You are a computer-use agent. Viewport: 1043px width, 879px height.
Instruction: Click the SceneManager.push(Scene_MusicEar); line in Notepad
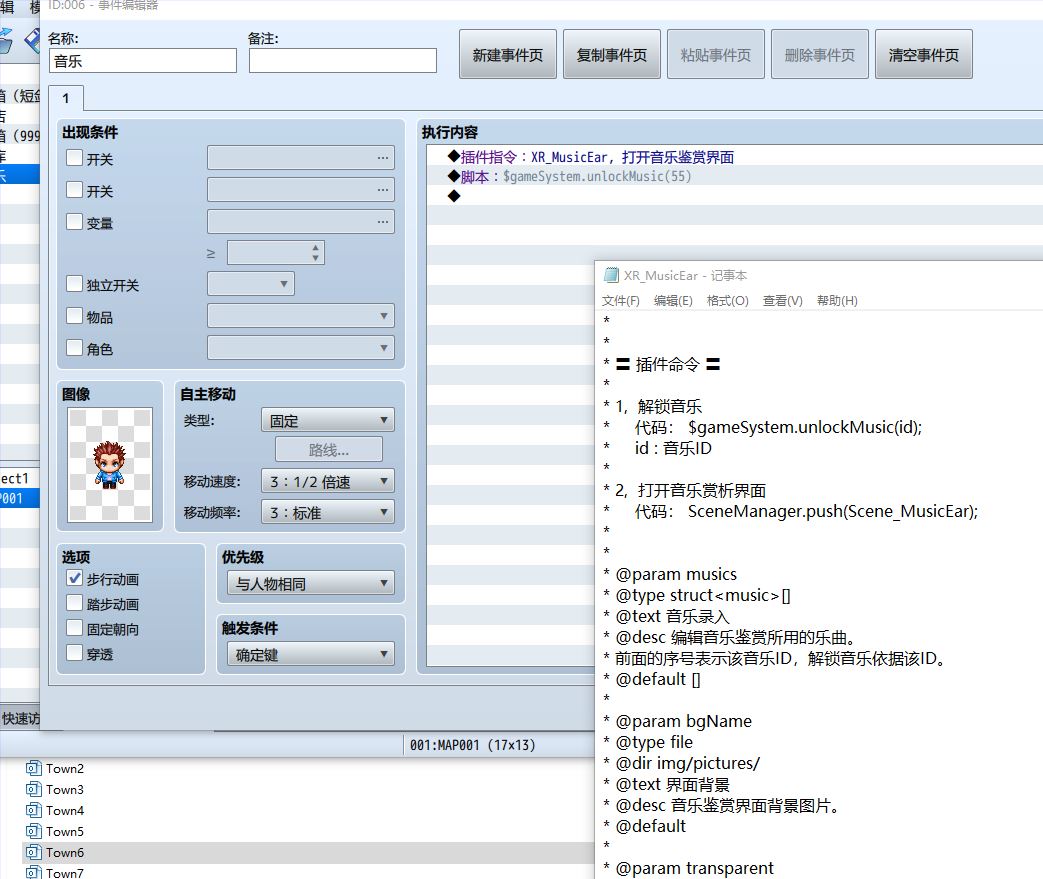pos(833,511)
